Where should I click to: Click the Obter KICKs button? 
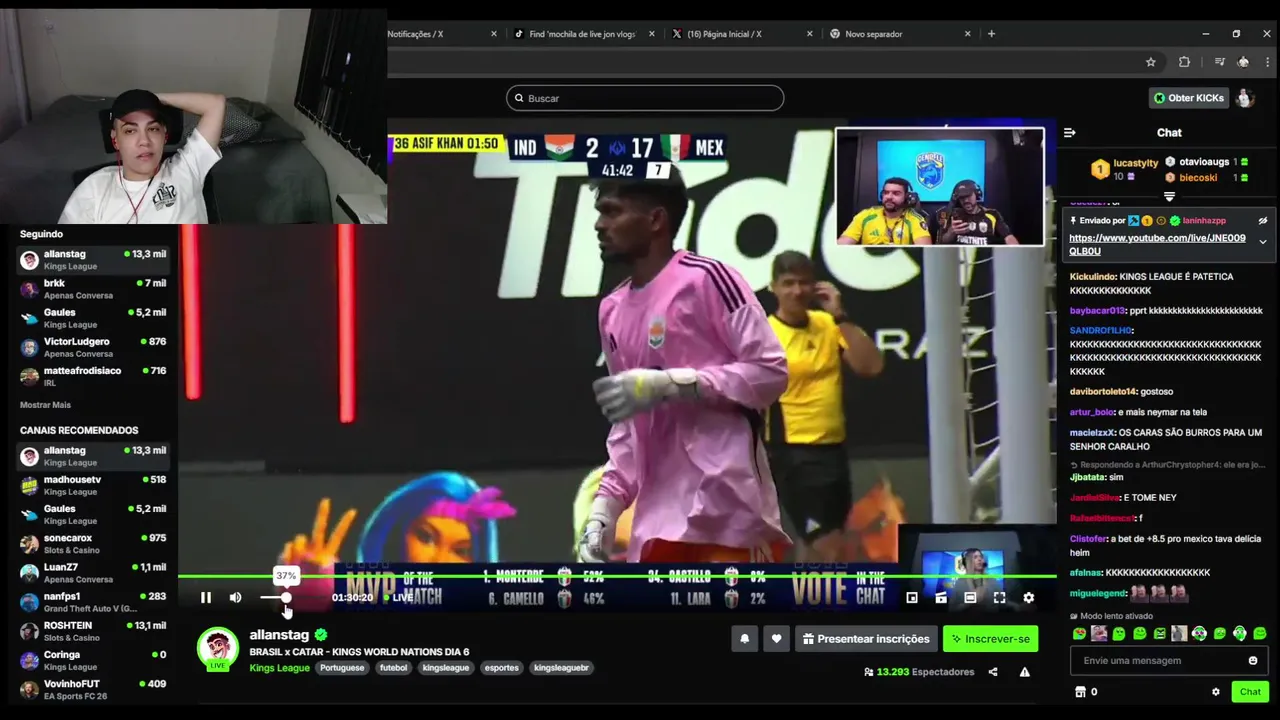point(1188,98)
